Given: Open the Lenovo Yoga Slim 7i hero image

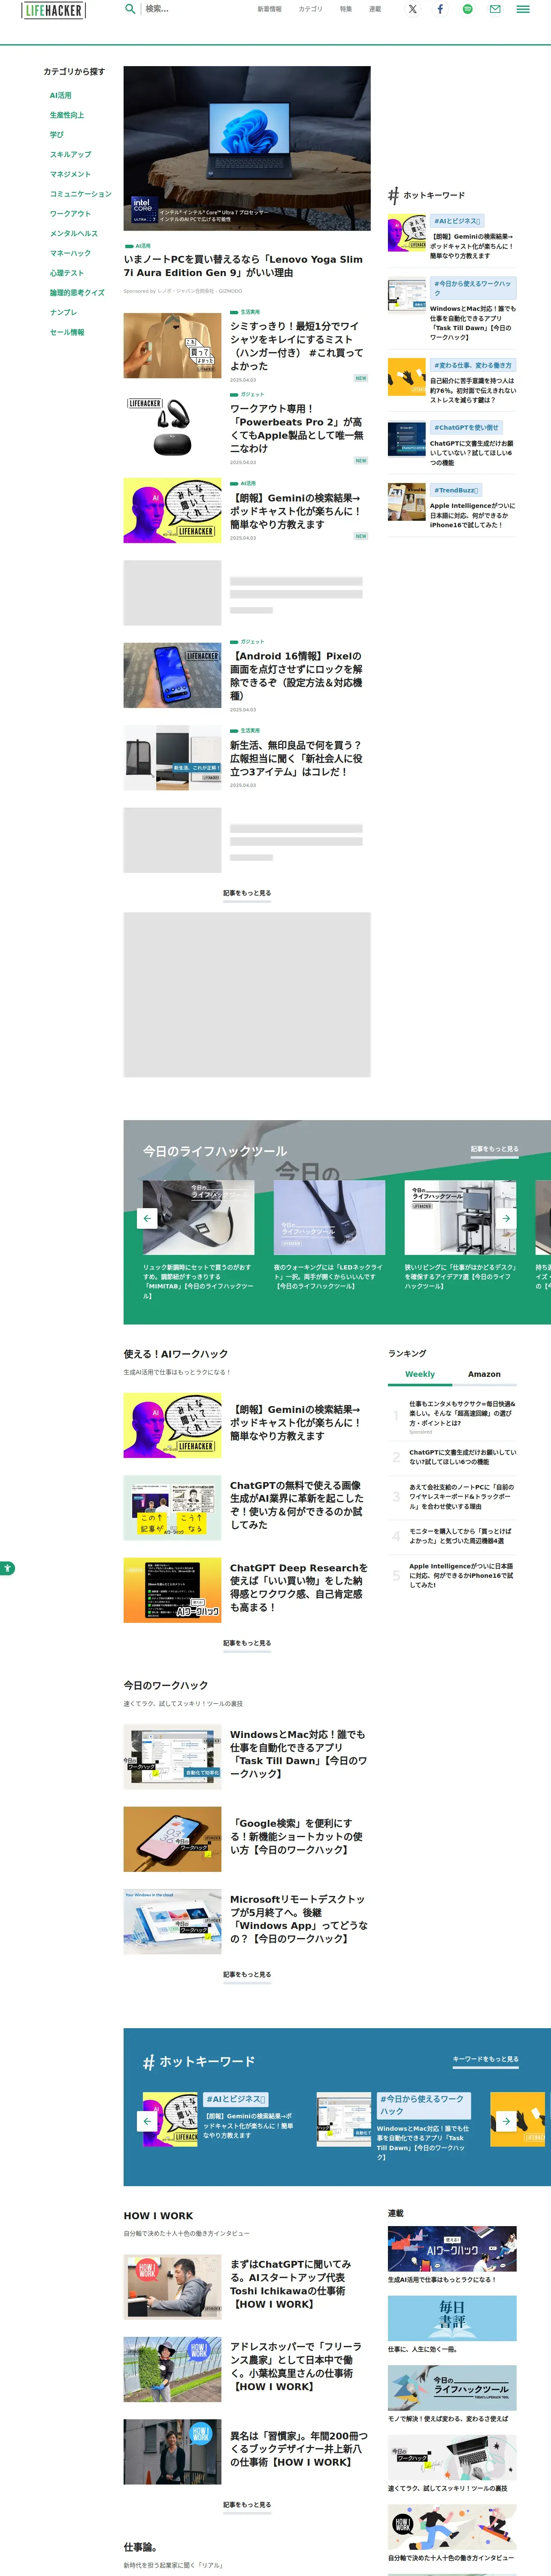Looking at the screenshot, I should coord(247,149).
